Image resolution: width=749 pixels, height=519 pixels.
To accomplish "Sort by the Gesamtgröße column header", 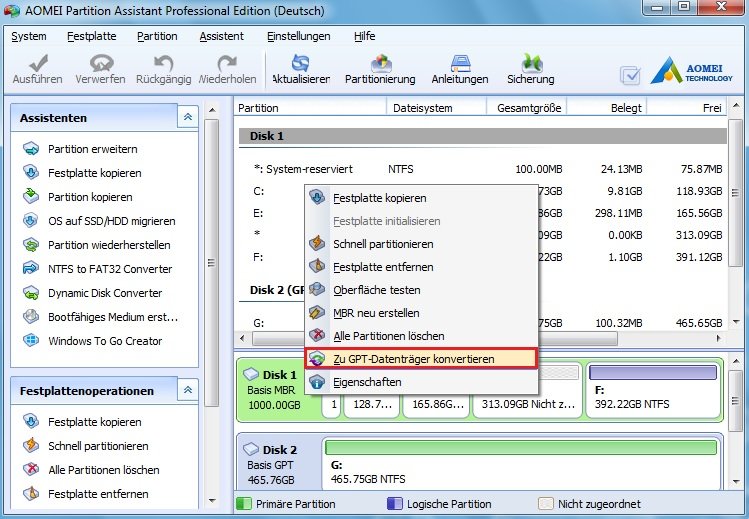I will (526, 108).
